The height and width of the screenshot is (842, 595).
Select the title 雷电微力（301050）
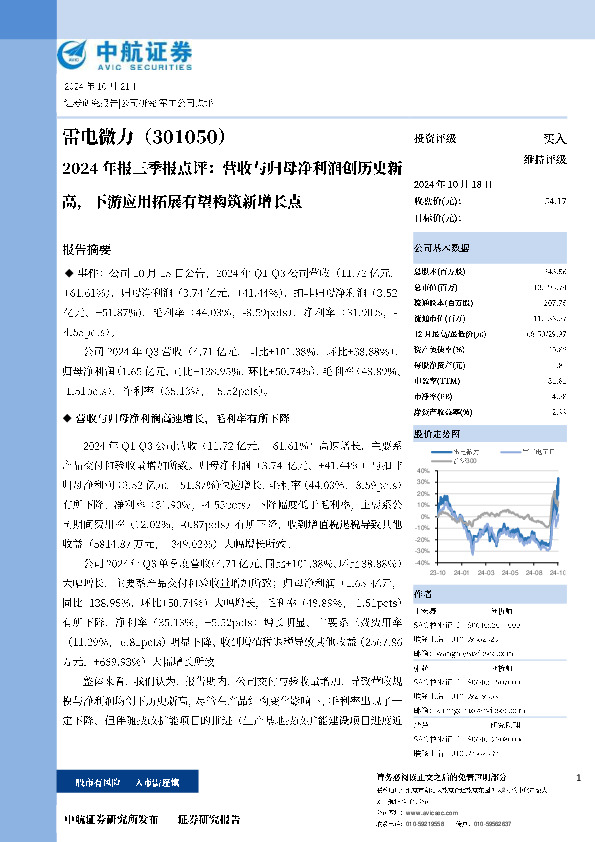(x=144, y=137)
